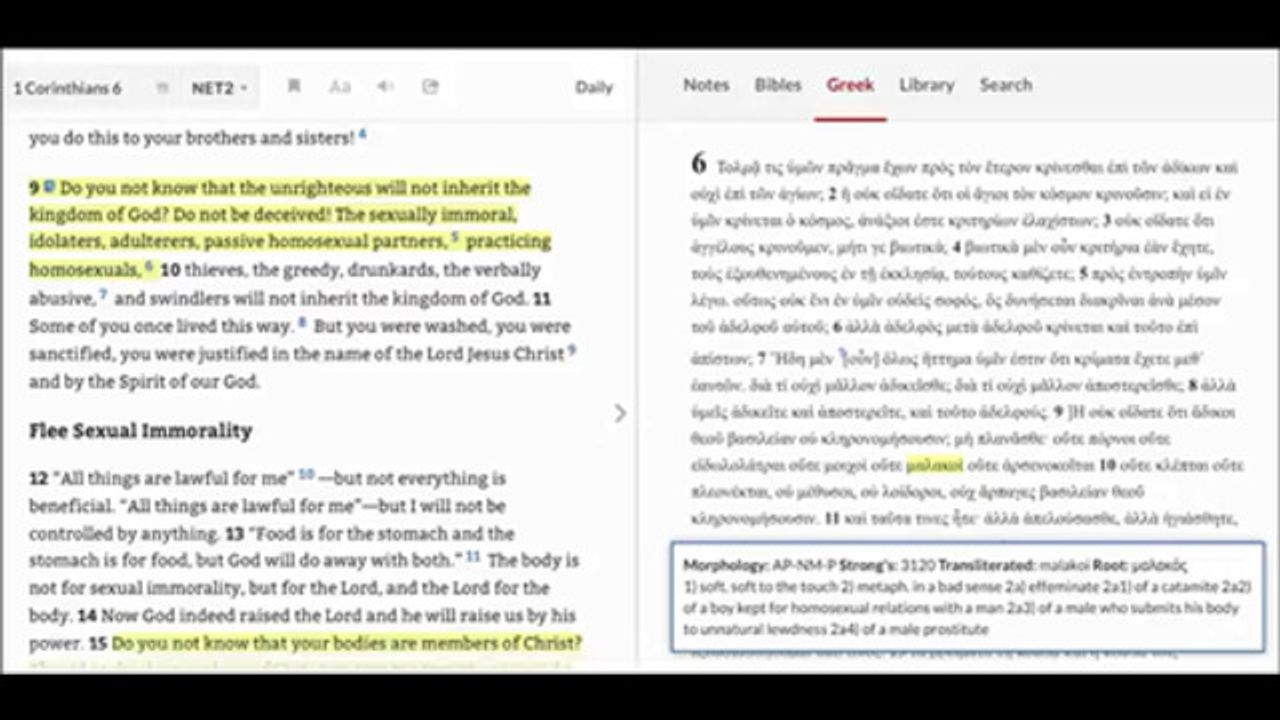This screenshot has height=720, width=1280.
Task: Open footnote 5 after passive homosexual partners
Action: click(454, 237)
